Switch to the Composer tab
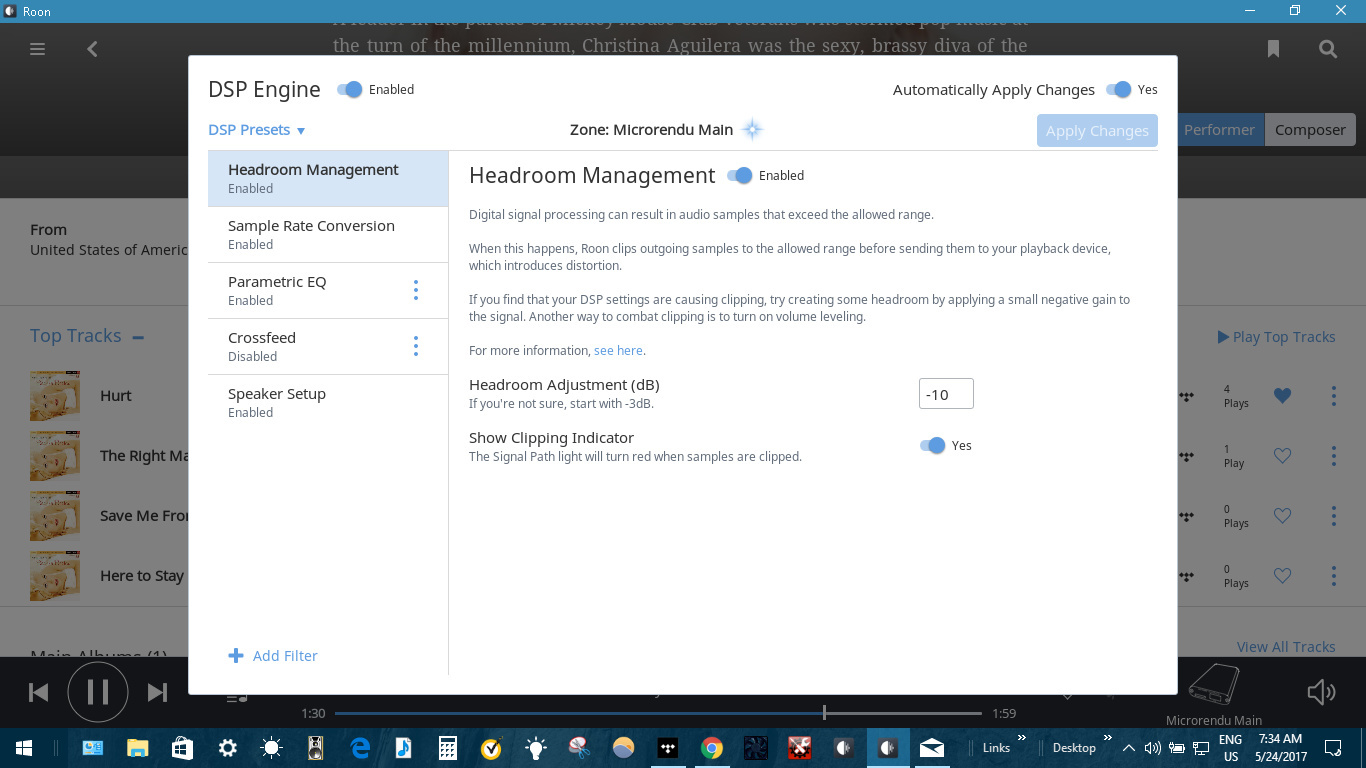Viewport: 1366px width, 768px height. click(x=1310, y=130)
